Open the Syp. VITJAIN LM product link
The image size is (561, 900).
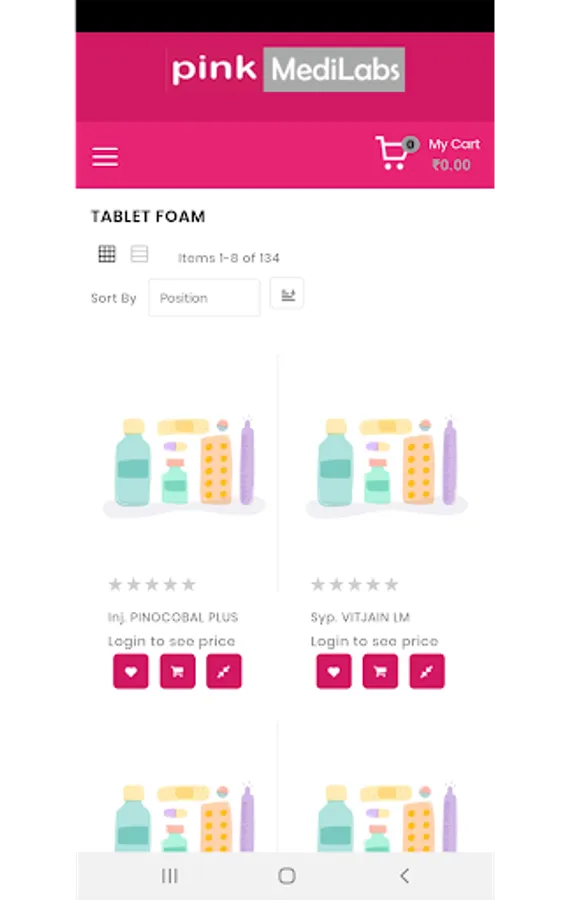tap(360, 617)
